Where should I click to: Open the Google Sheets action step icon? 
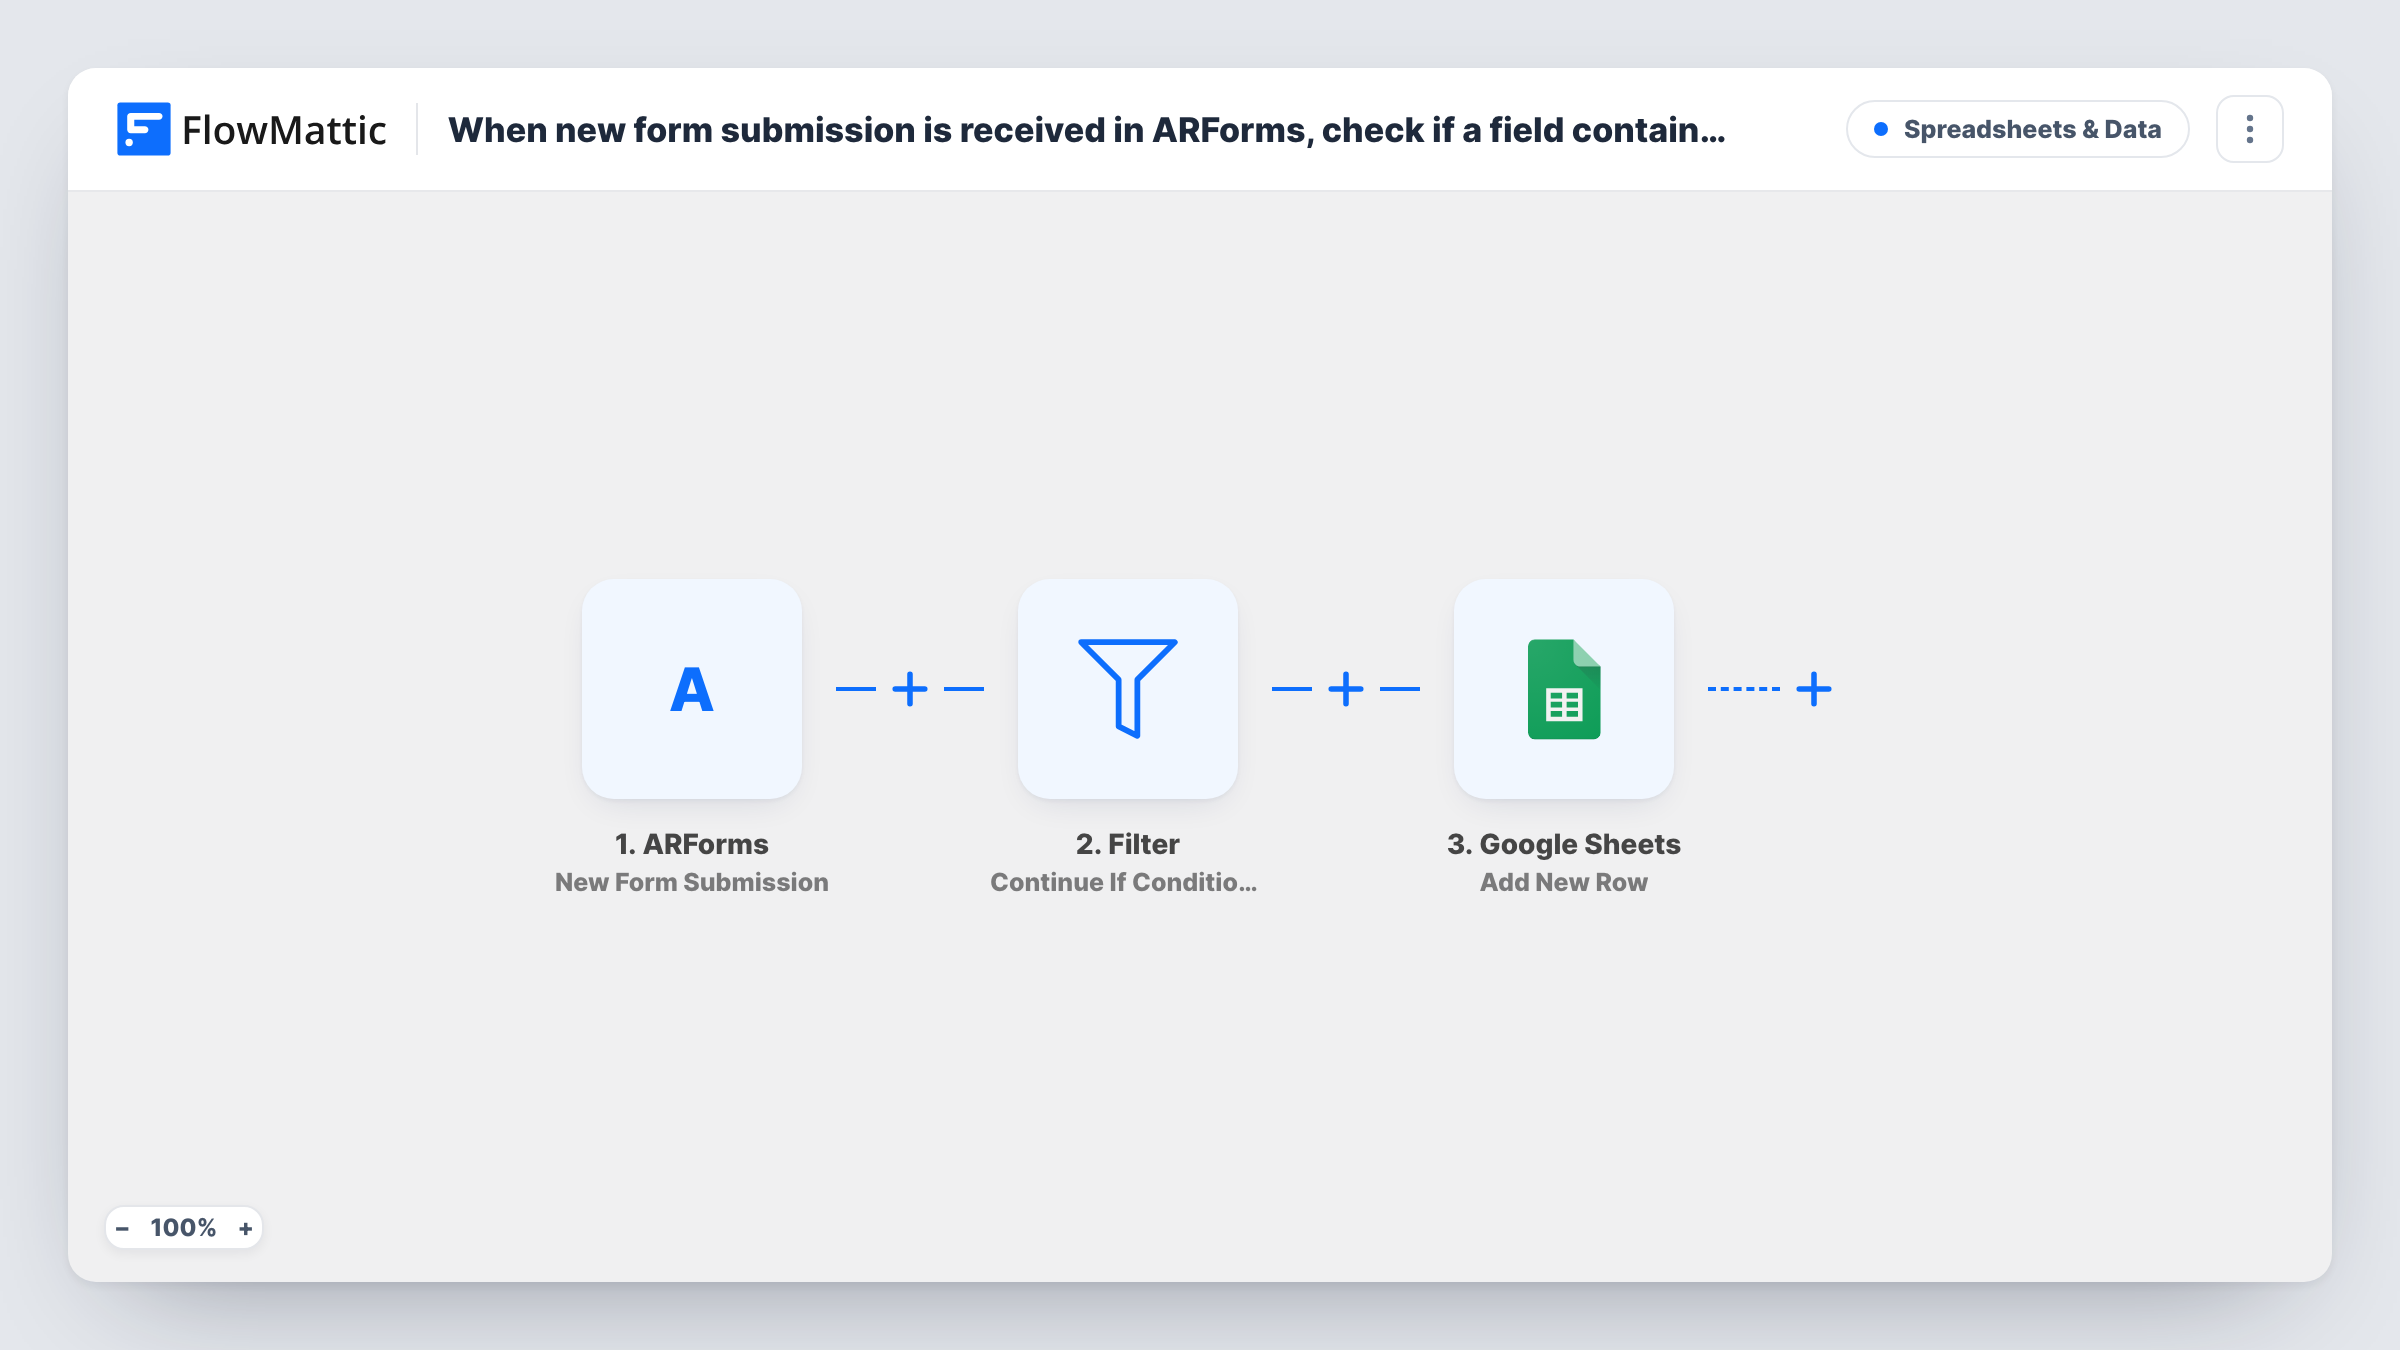click(x=1564, y=689)
